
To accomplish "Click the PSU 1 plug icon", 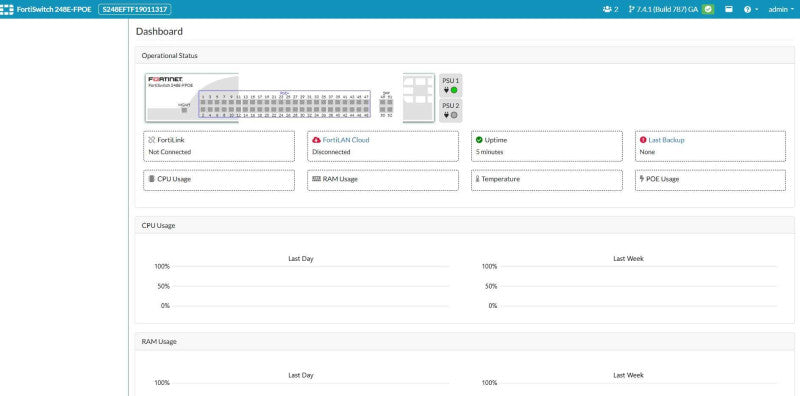I will pyautogui.click(x=446, y=90).
